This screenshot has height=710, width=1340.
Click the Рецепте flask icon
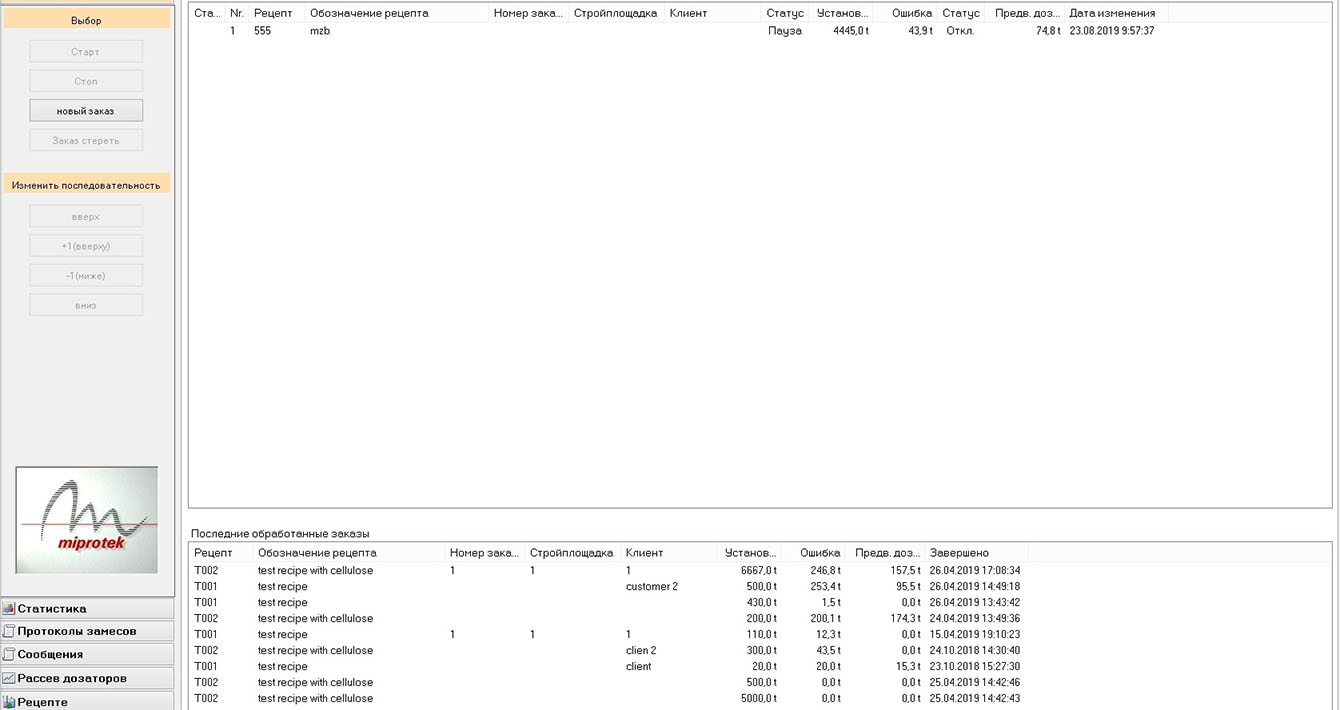(9, 702)
